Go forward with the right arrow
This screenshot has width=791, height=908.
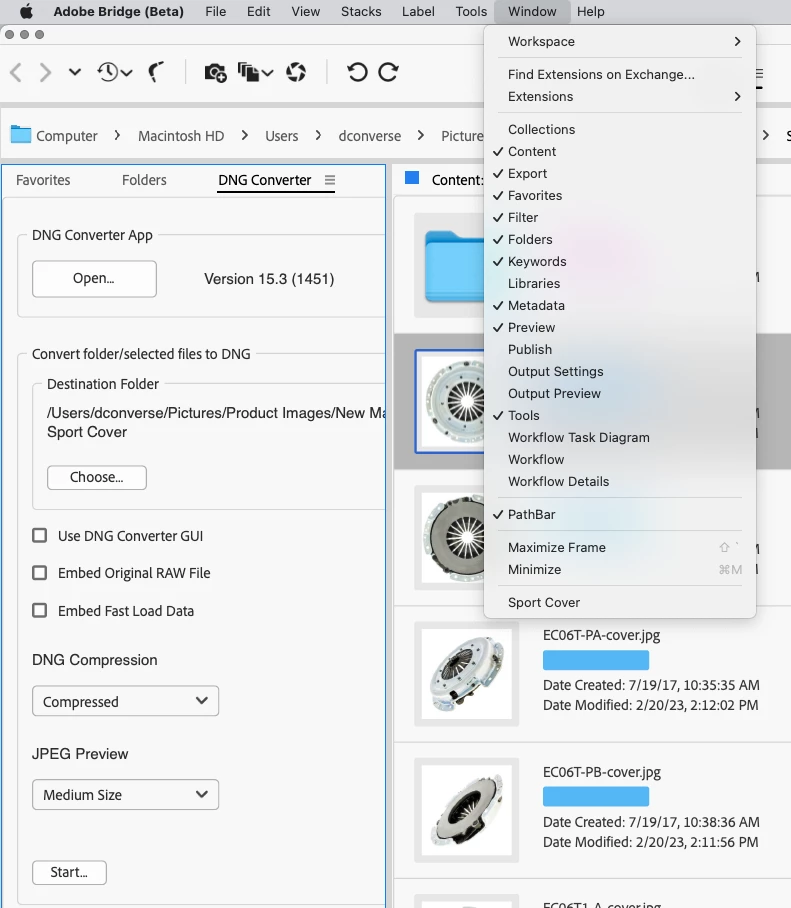tap(45, 72)
